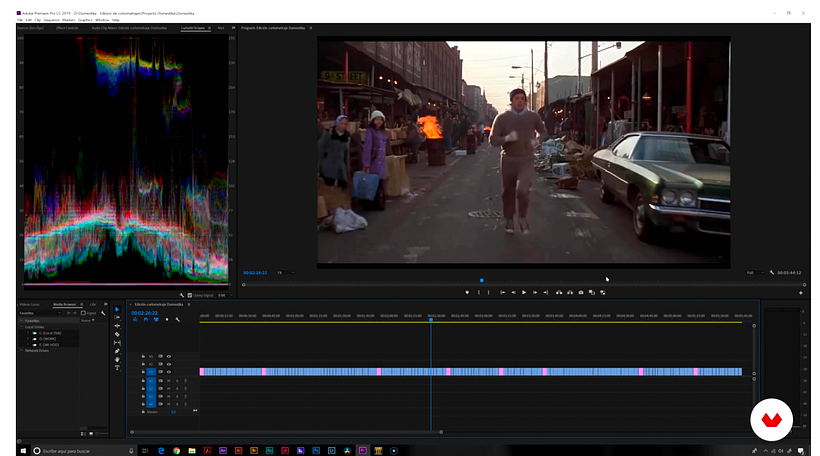This screenshot has height=456, width=820.
Task: Expand the E: drive node
Action: [28, 345]
